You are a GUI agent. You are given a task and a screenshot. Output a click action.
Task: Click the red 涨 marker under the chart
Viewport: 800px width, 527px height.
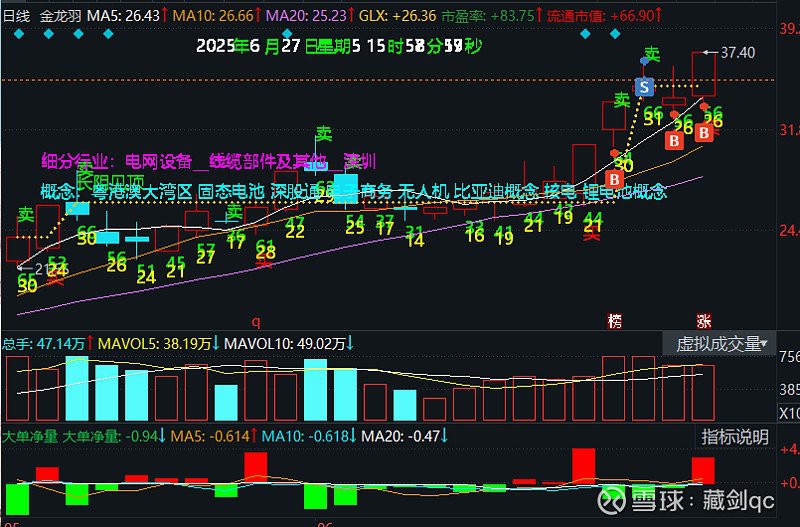(704, 321)
